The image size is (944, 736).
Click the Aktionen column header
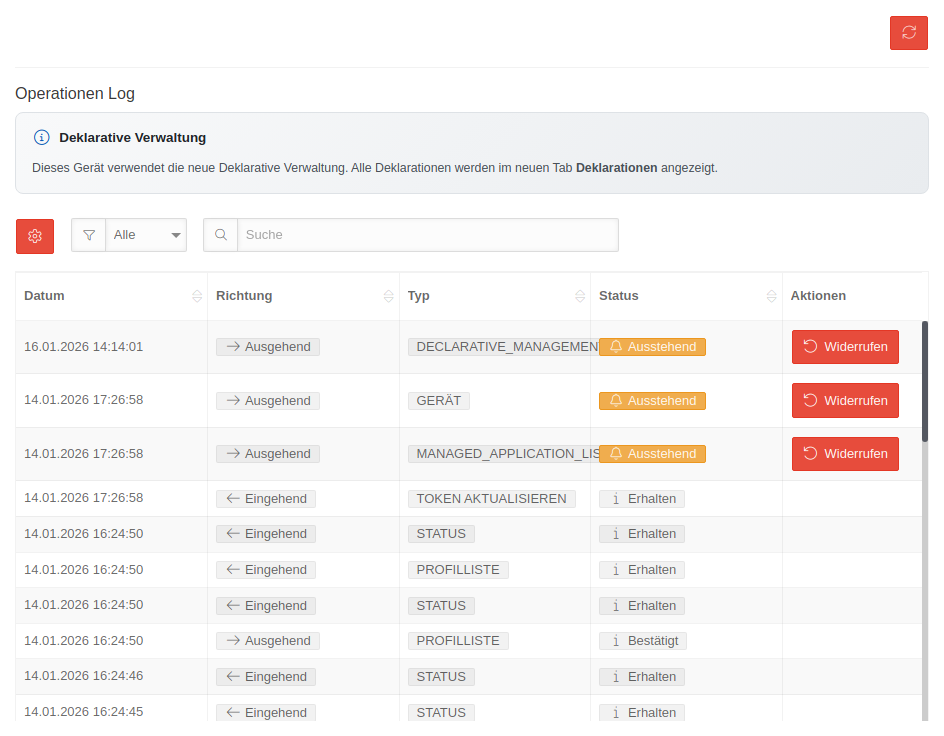pyautogui.click(x=818, y=296)
